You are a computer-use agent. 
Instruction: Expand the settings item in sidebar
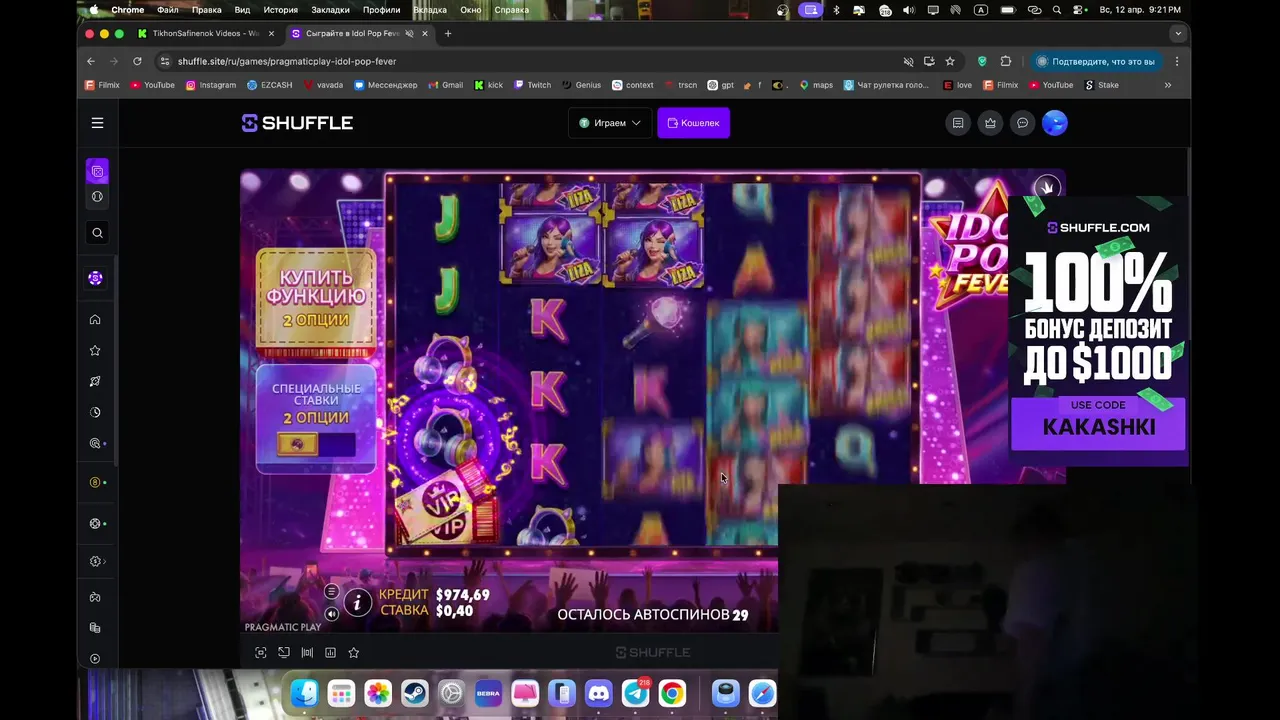[97, 561]
